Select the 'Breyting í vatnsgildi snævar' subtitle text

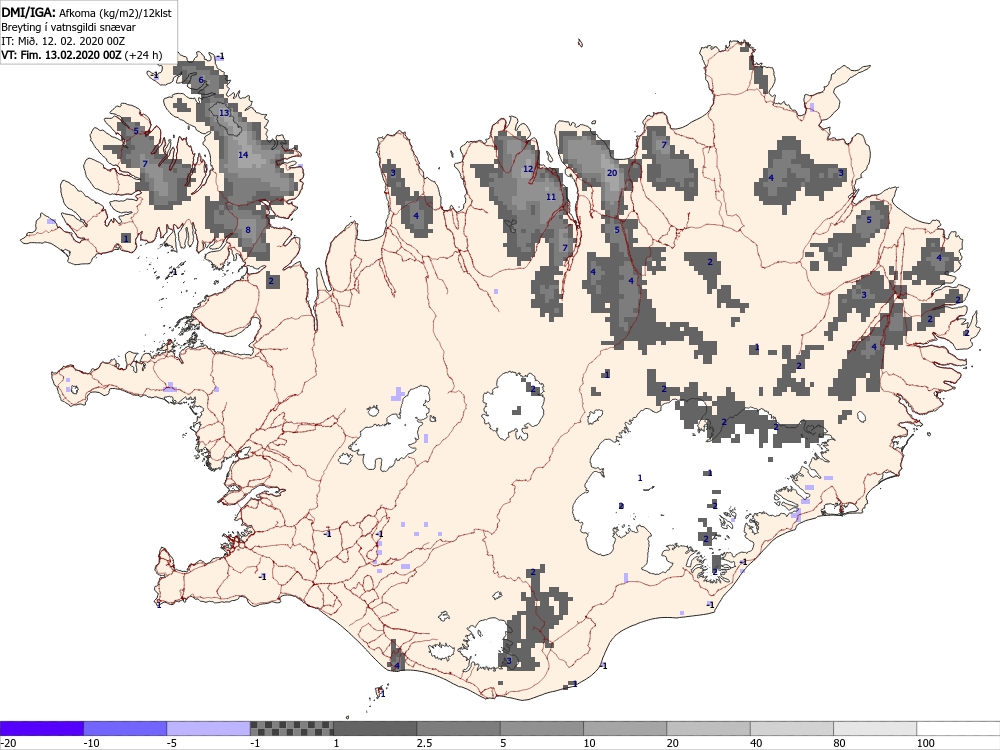tap(68, 27)
